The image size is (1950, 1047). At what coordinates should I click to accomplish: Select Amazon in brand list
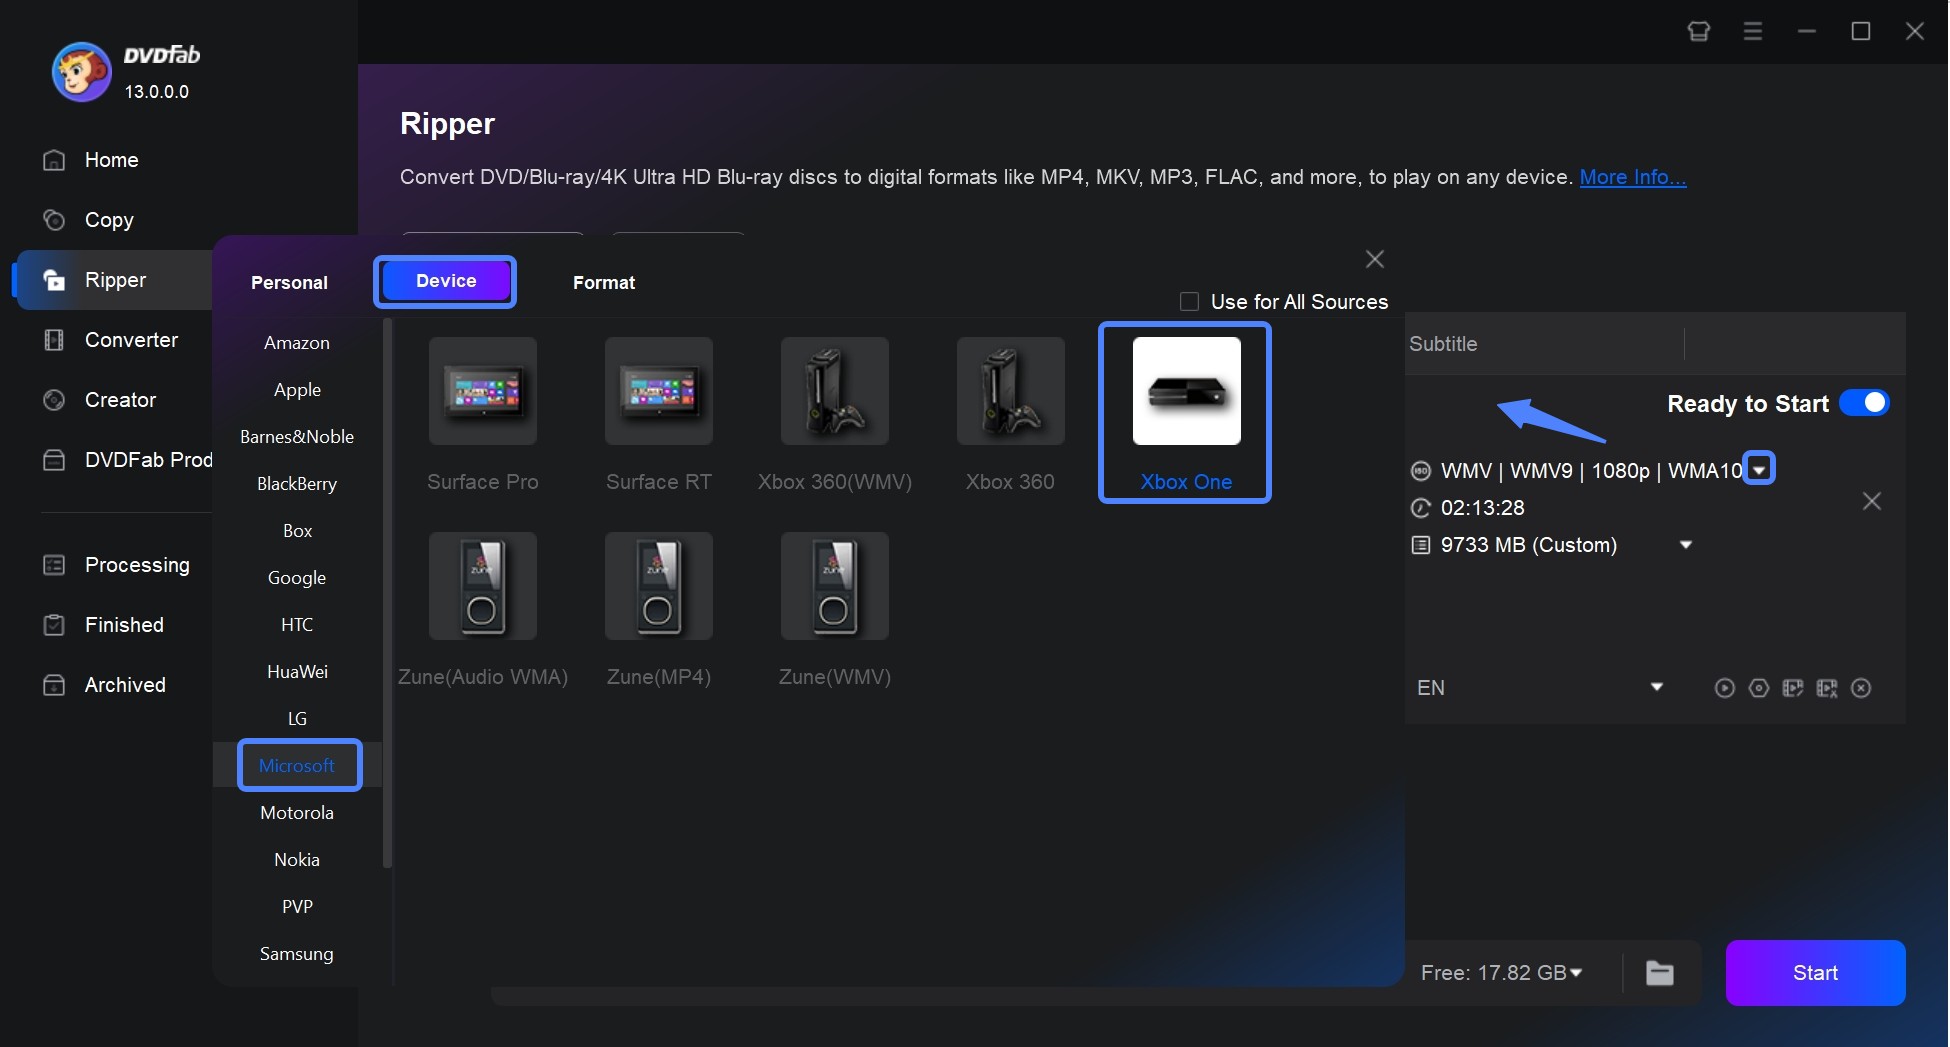tap(297, 343)
